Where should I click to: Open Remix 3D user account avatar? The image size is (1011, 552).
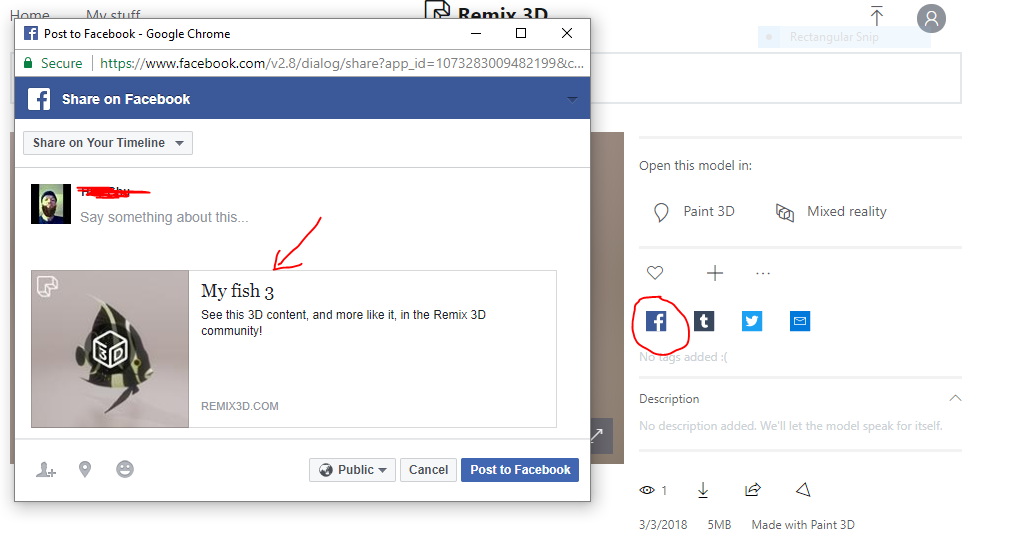[931, 18]
